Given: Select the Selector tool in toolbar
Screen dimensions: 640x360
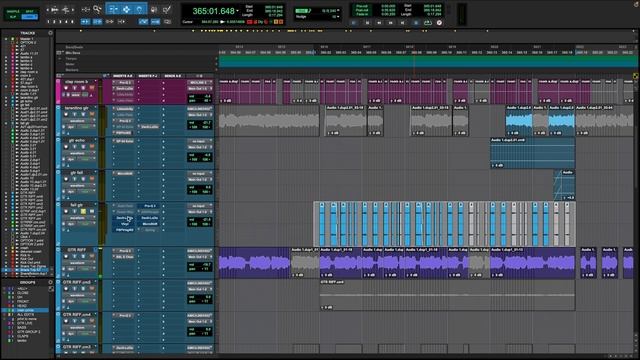Looking at the screenshot, I should 127,9.
